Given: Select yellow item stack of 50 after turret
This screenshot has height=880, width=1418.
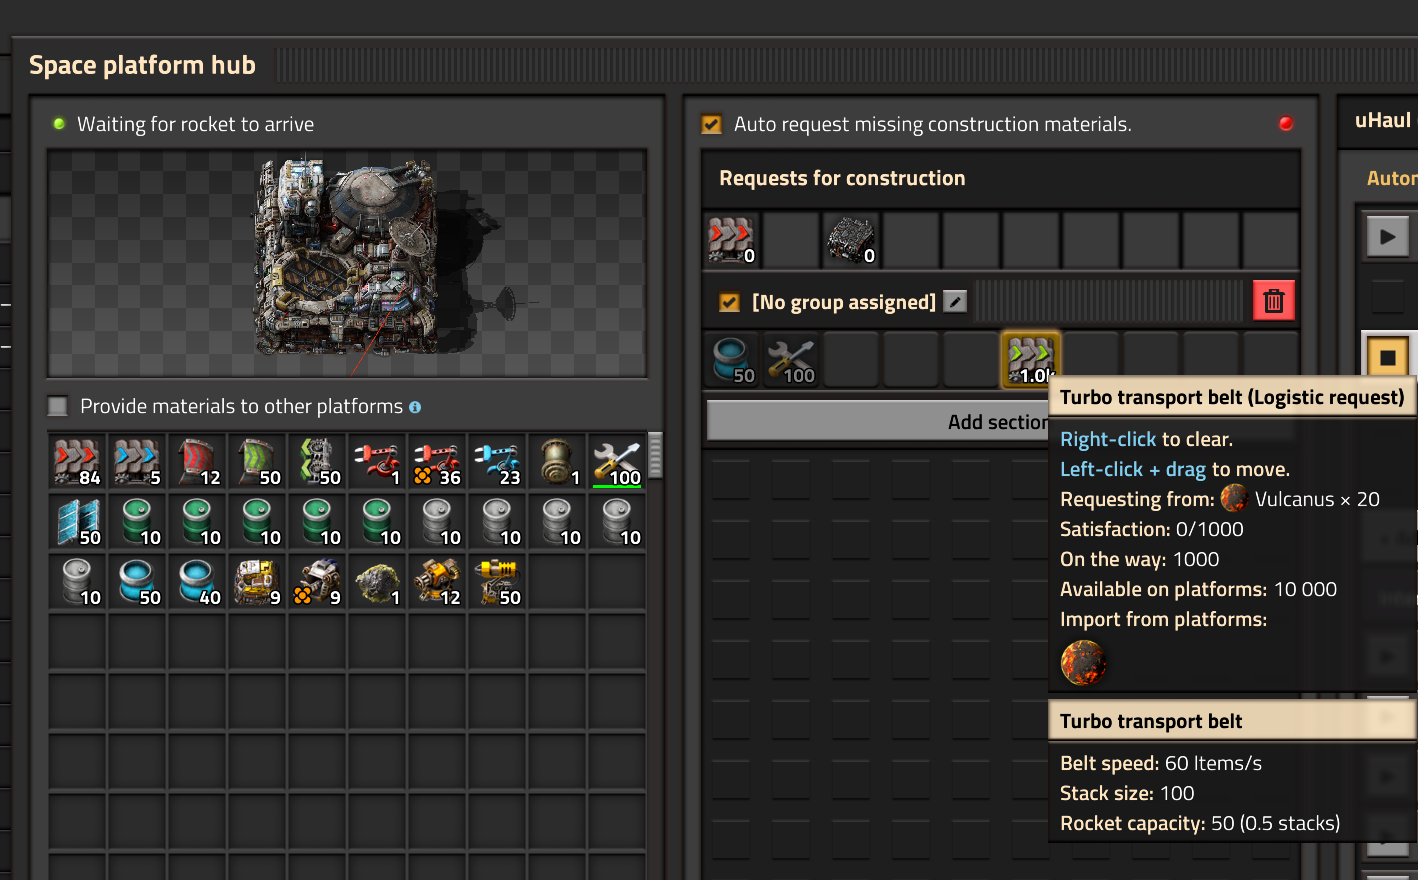Looking at the screenshot, I should pyautogui.click(x=497, y=582).
